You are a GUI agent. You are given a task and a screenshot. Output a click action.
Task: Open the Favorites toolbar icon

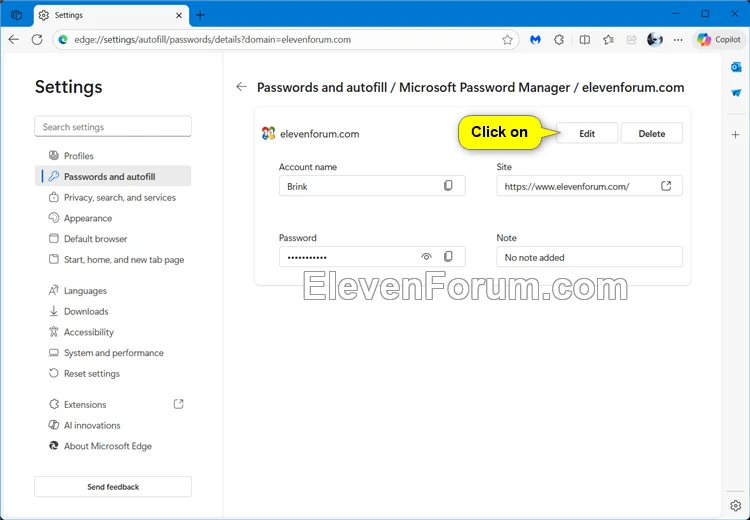pyautogui.click(x=608, y=40)
